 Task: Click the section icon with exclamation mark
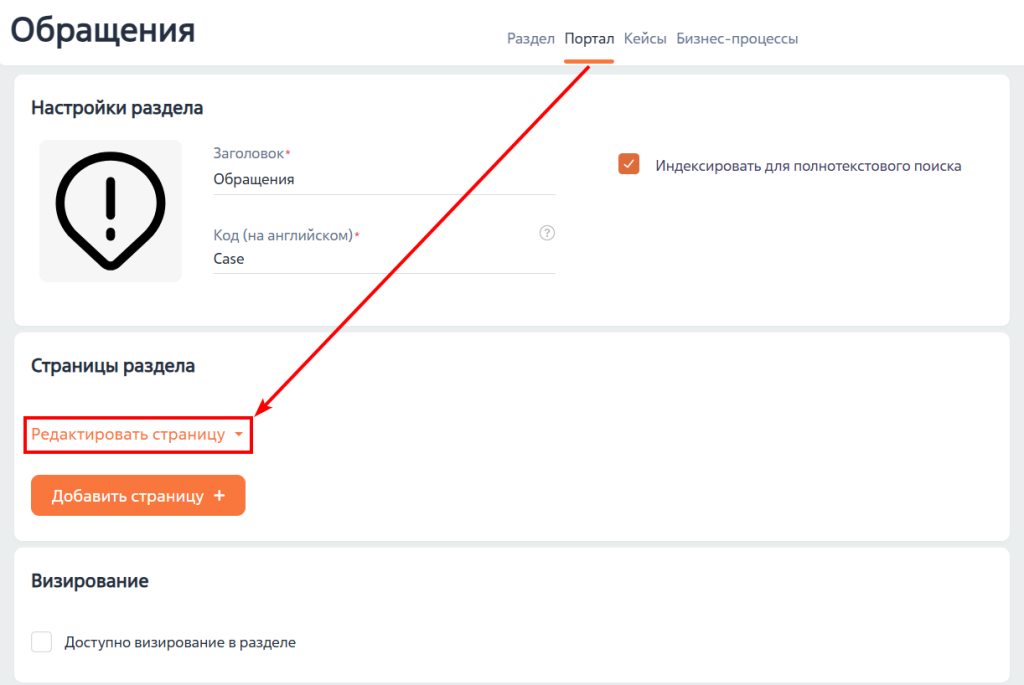110,211
